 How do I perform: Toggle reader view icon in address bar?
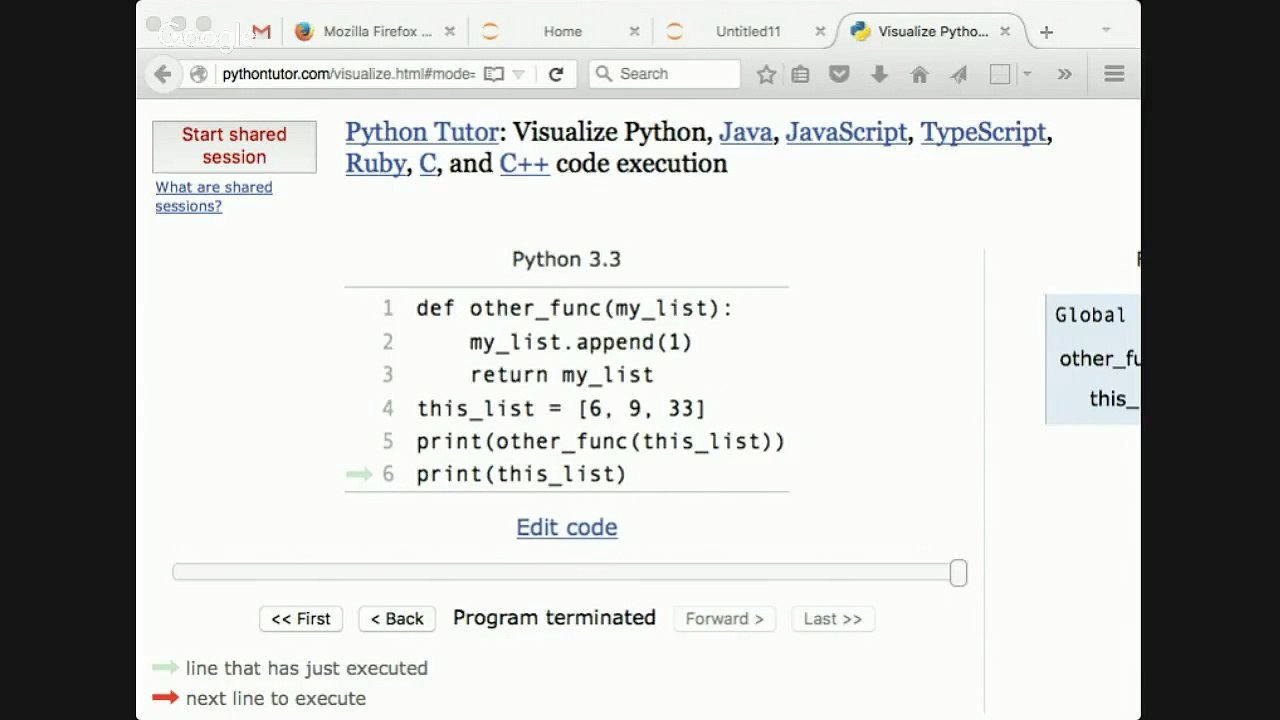[x=493, y=74]
